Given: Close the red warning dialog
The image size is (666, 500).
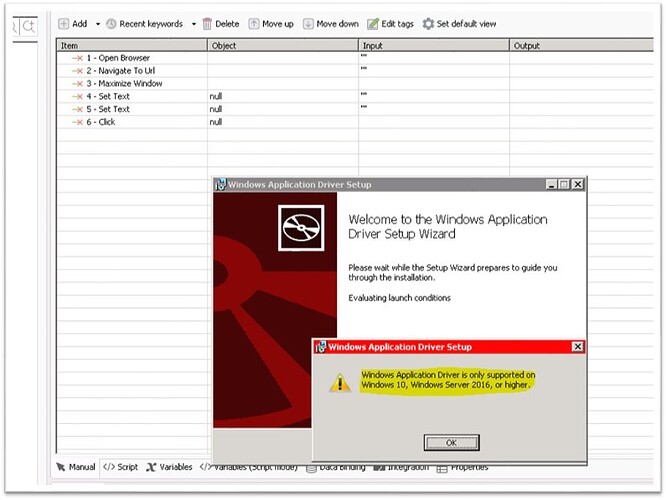Looking at the screenshot, I should [x=578, y=347].
